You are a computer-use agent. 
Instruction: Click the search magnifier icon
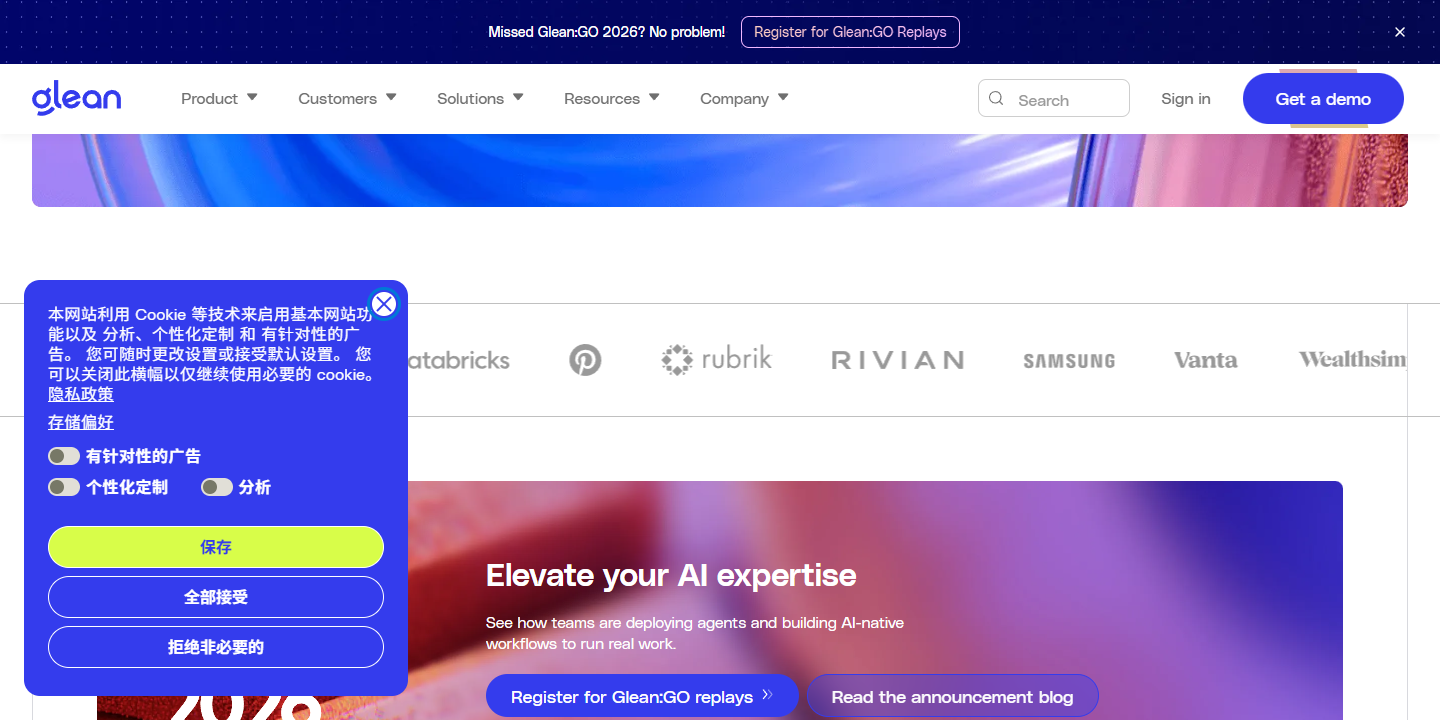(996, 98)
